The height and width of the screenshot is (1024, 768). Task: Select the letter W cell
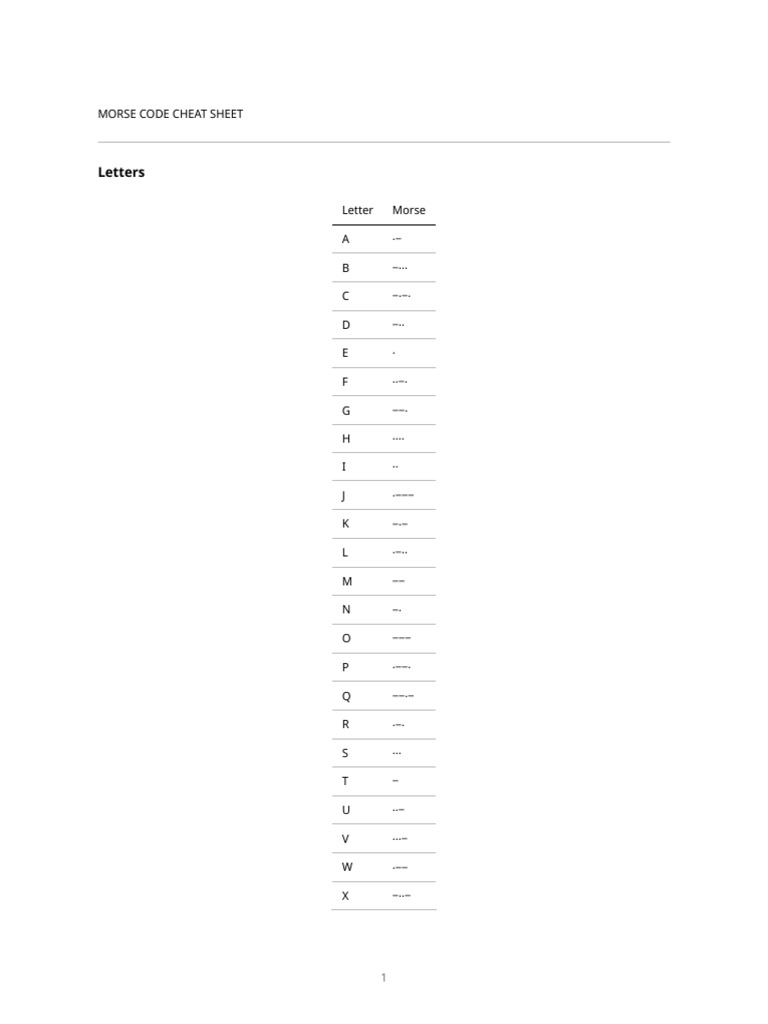tap(348, 867)
